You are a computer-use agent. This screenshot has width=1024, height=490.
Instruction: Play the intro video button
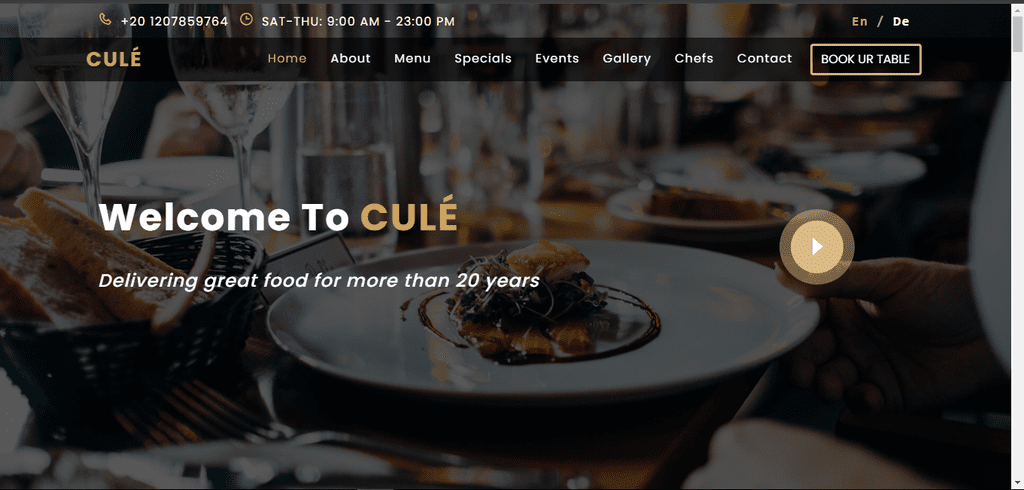coord(816,247)
